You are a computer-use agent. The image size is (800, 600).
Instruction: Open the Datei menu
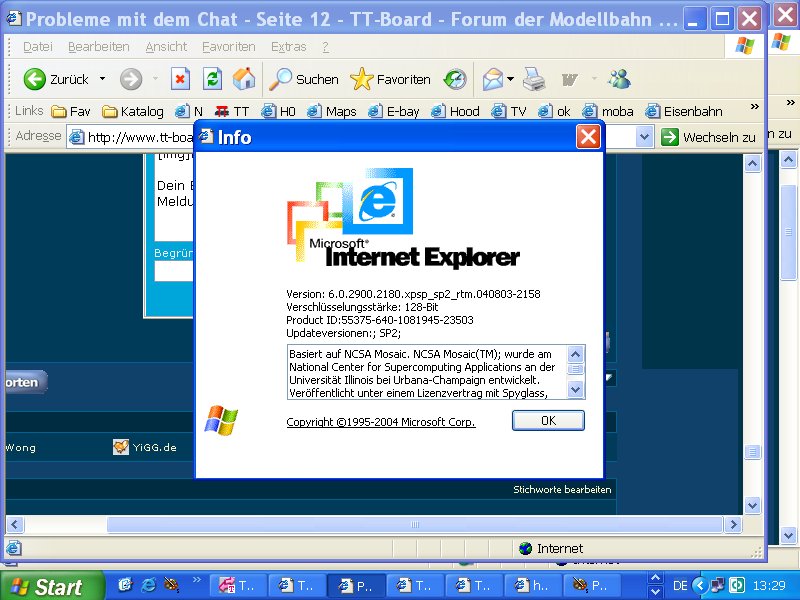[38, 46]
